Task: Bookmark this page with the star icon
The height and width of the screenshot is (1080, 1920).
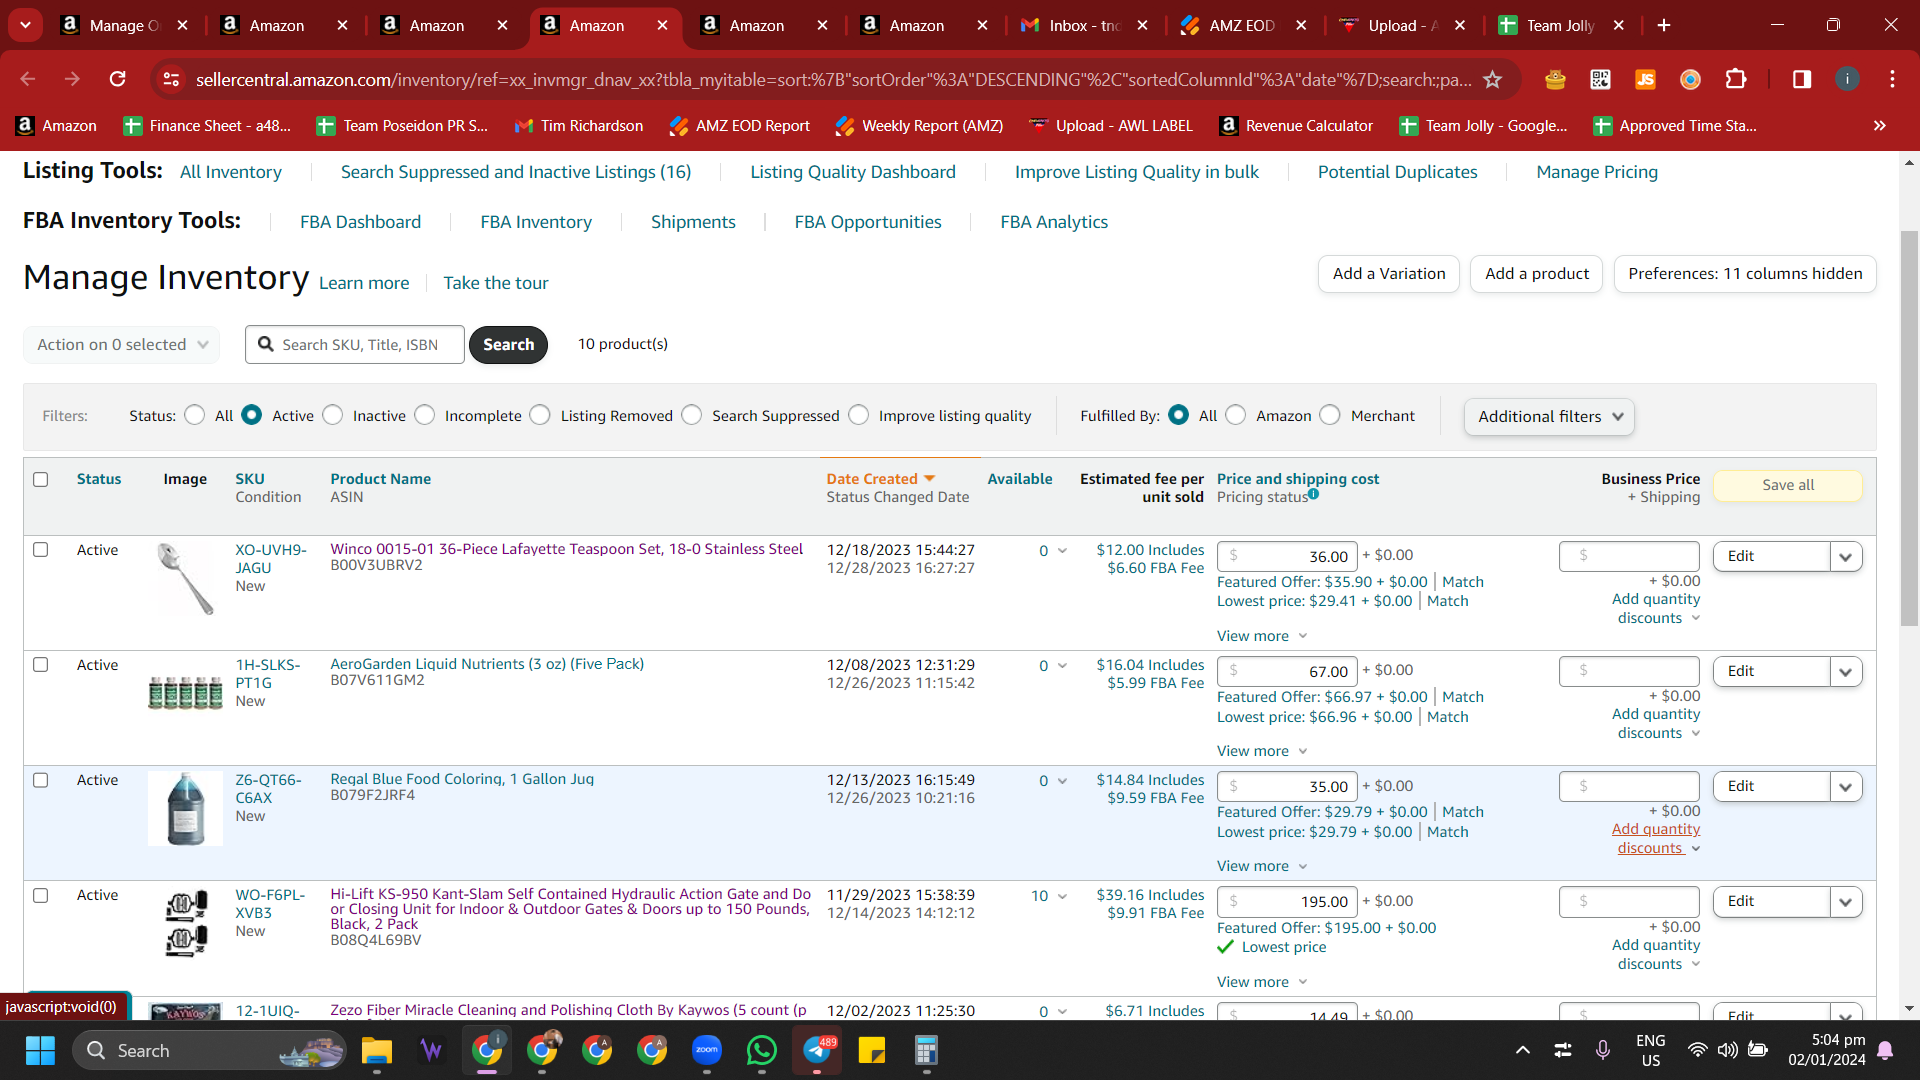Action: click(x=1493, y=79)
